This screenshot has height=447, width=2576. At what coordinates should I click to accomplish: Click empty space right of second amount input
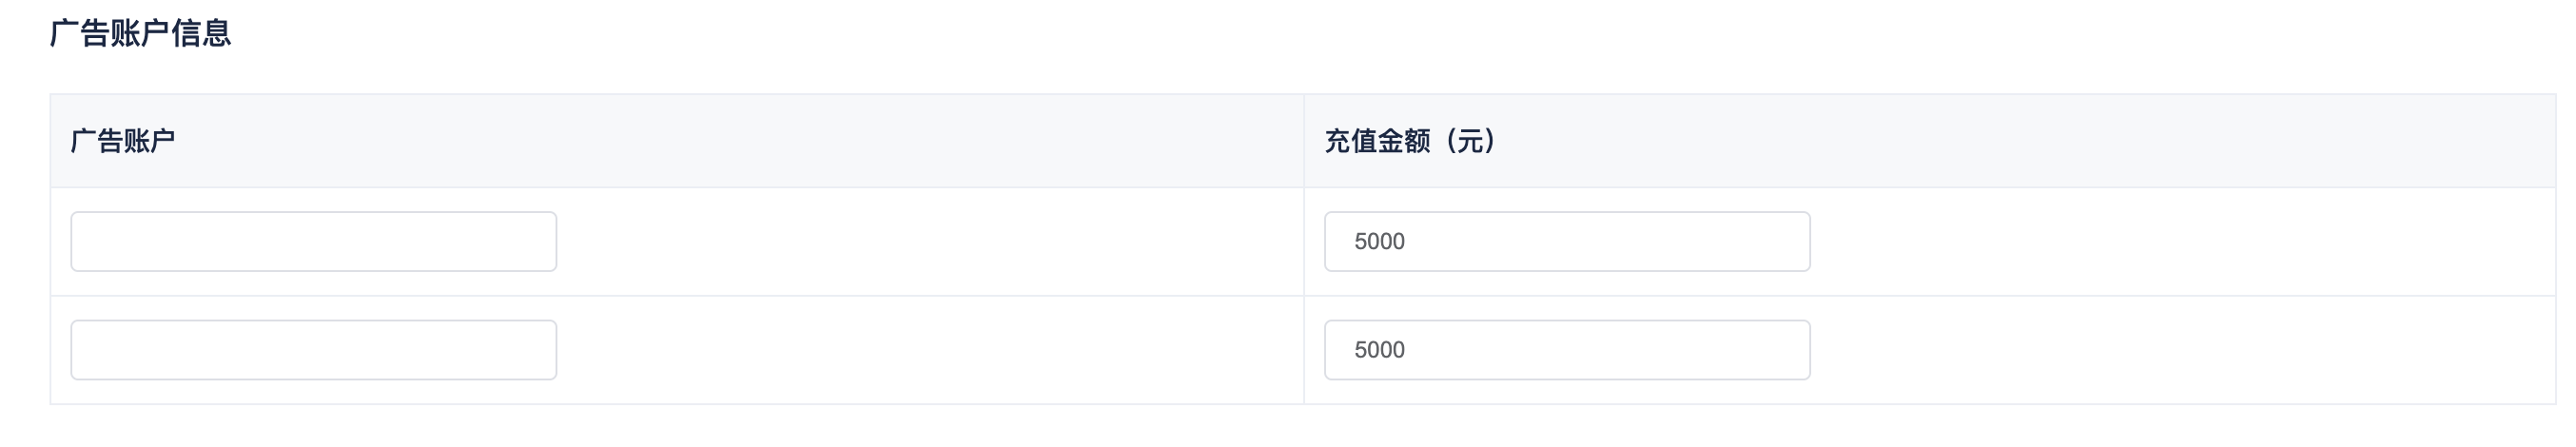coord(2180,350)
